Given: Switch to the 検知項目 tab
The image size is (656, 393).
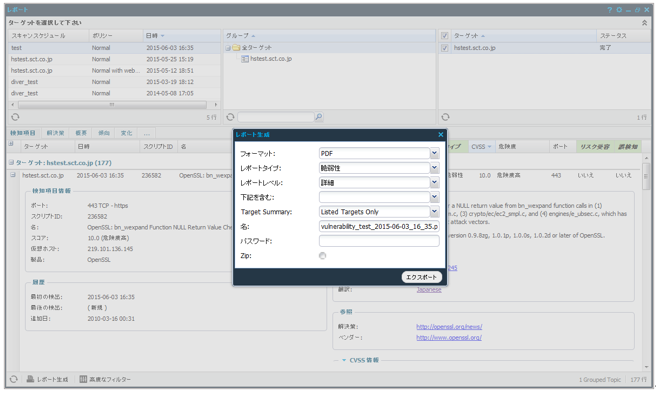Looking at the screenshot, I should point(23,133).
